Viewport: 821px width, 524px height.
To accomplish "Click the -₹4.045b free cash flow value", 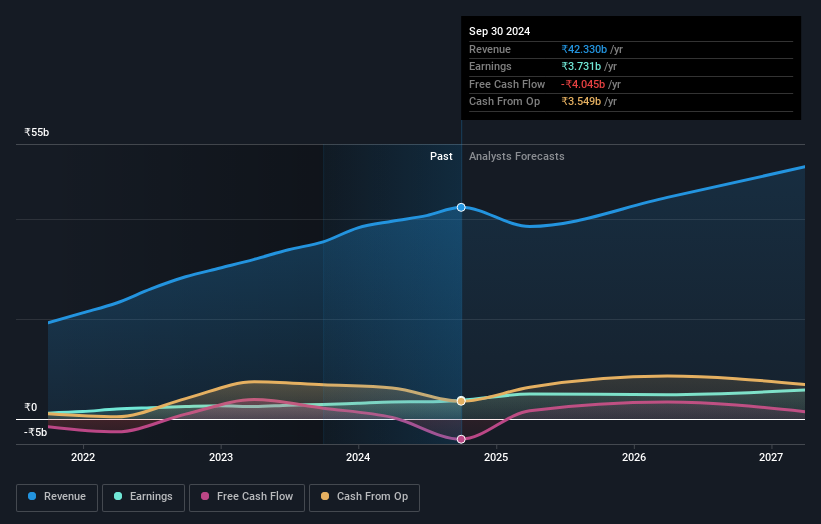I will 583,84.
